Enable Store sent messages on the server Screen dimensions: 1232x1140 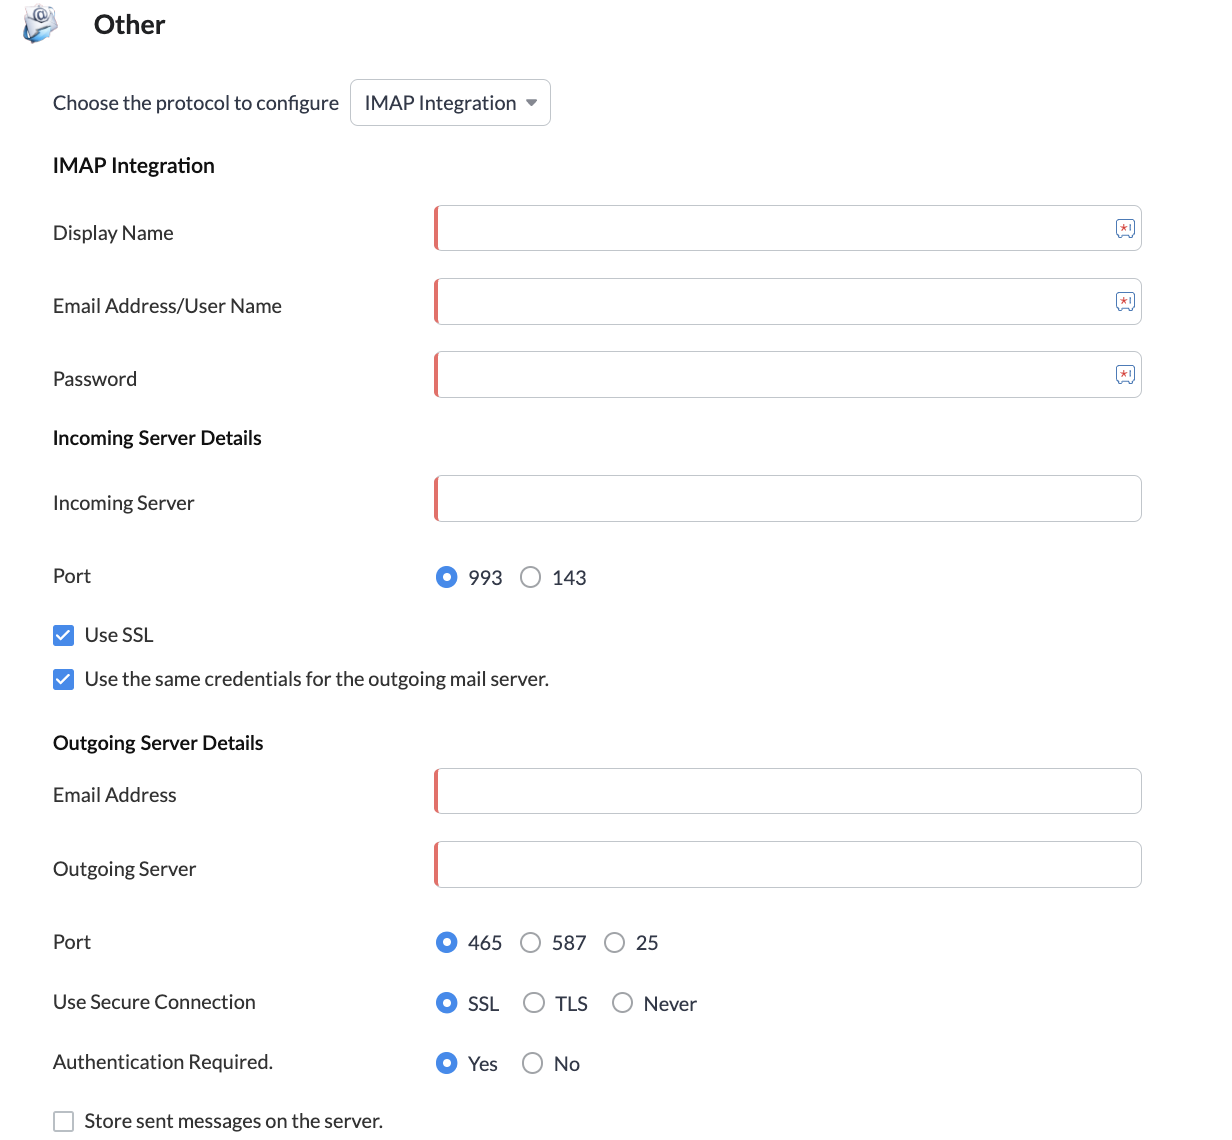point(64,1121)
